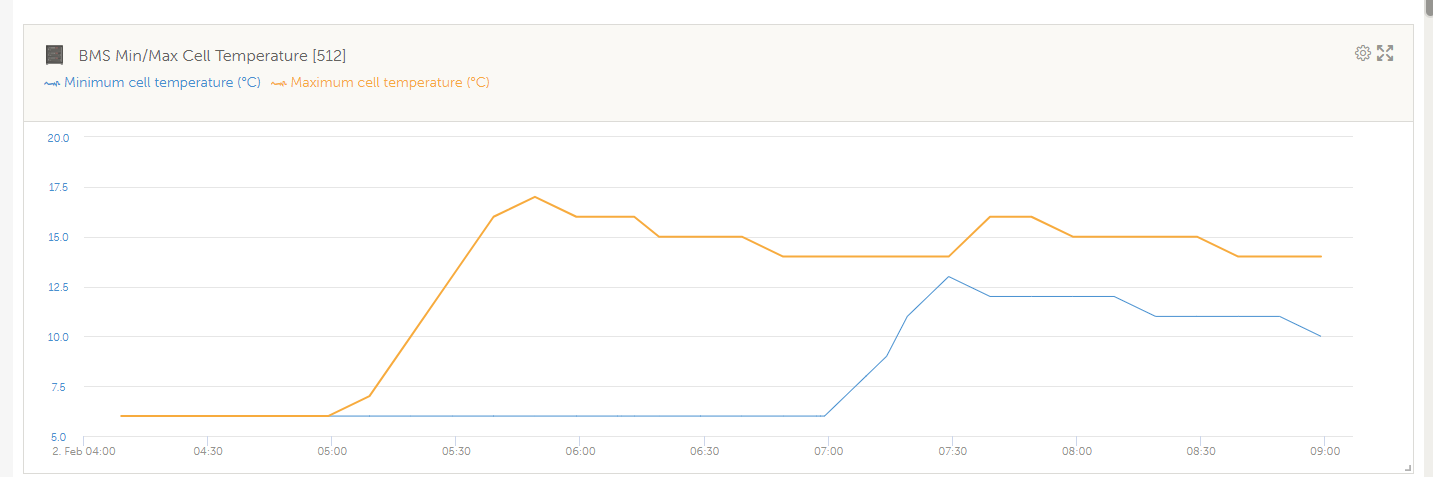Click the 07:00 time axis label
The image size is (1433, 477).
coord(828,451)
